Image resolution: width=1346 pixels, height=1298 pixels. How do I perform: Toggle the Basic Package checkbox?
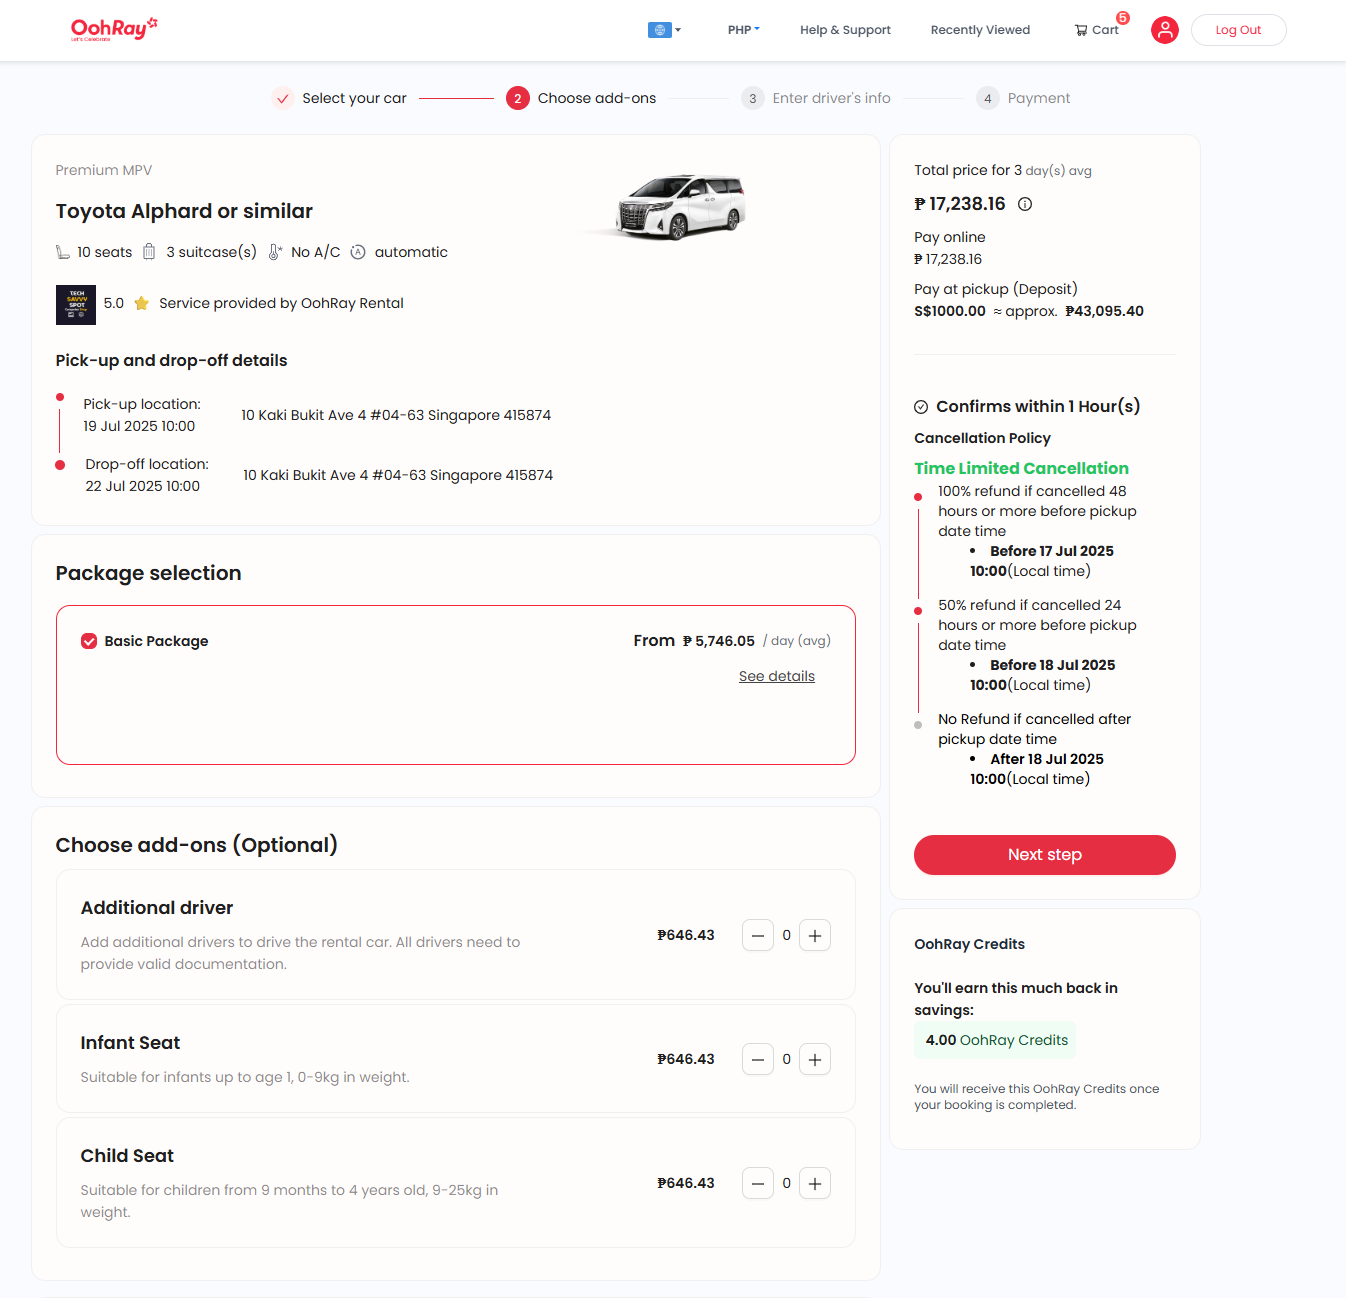point(89,641)
